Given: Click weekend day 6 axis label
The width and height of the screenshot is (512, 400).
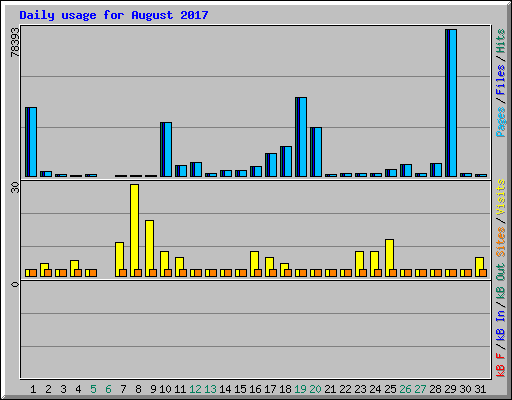Looking at the screenshot, I should (108, 389).
